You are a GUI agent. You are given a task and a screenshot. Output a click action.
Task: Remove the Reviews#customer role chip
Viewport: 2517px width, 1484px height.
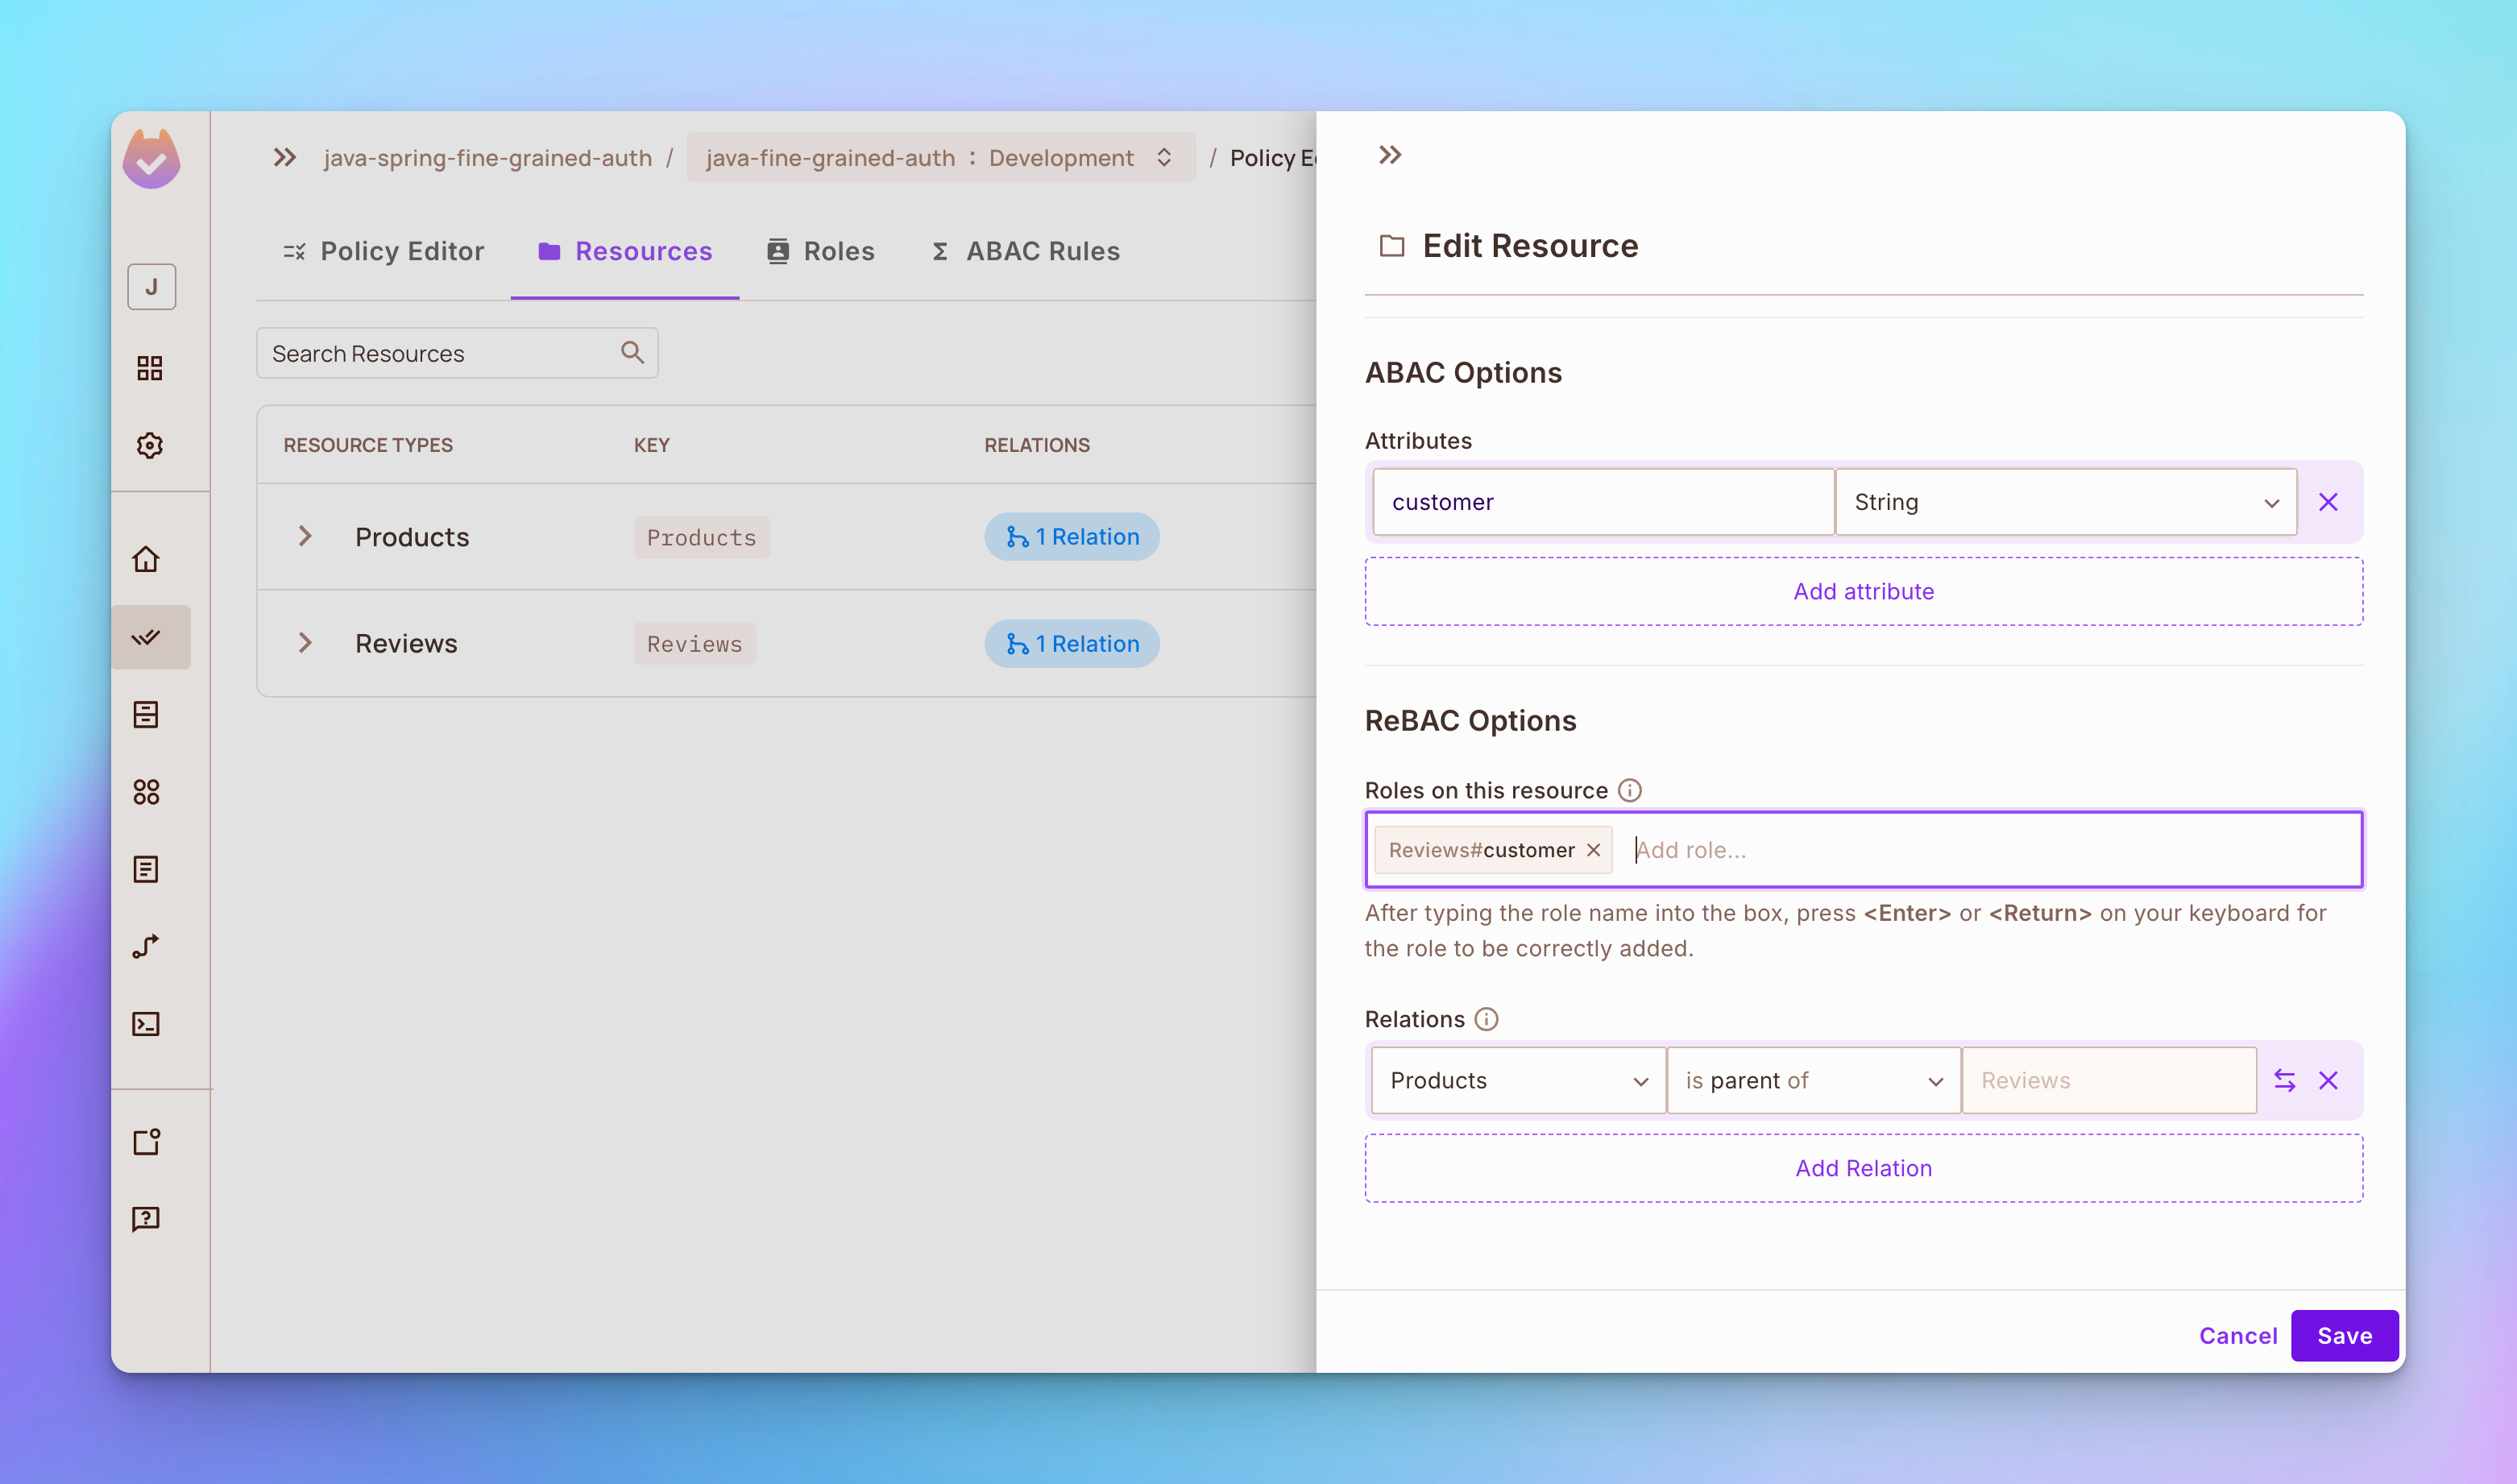[1594, 850]
